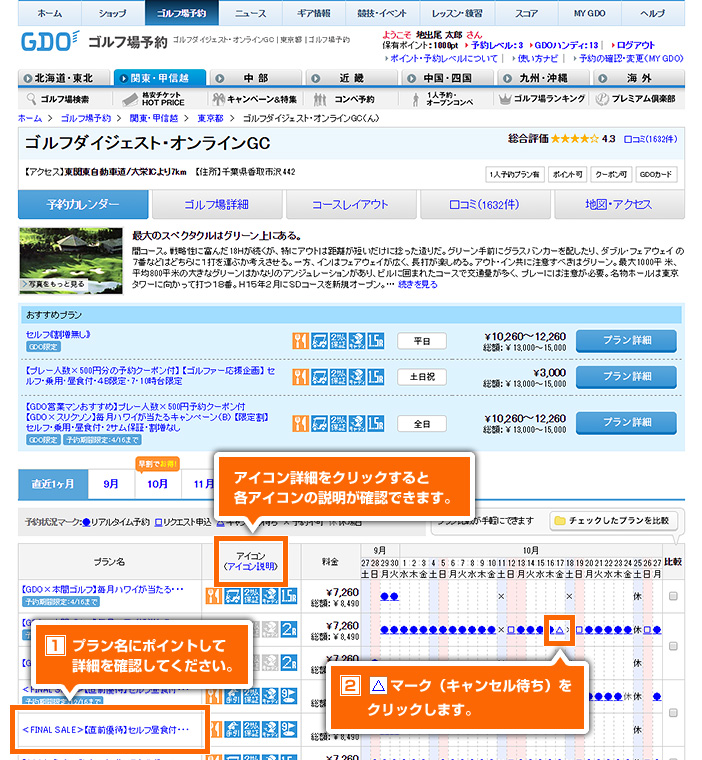The height and width of the screenshot is (760, 702).
Task: Open コンペ予約 nav item
Action: point(345,99)
